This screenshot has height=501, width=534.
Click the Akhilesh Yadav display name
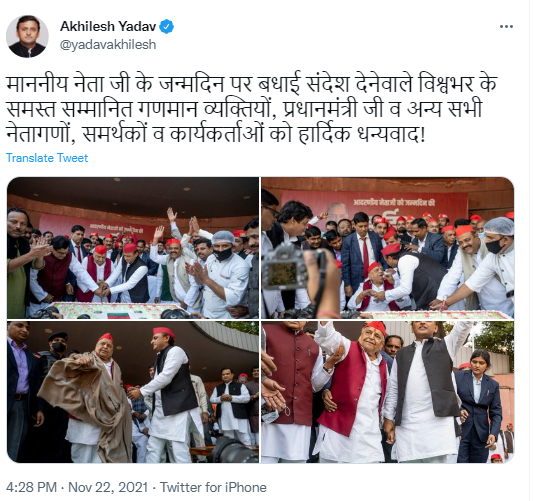point(108,26)
